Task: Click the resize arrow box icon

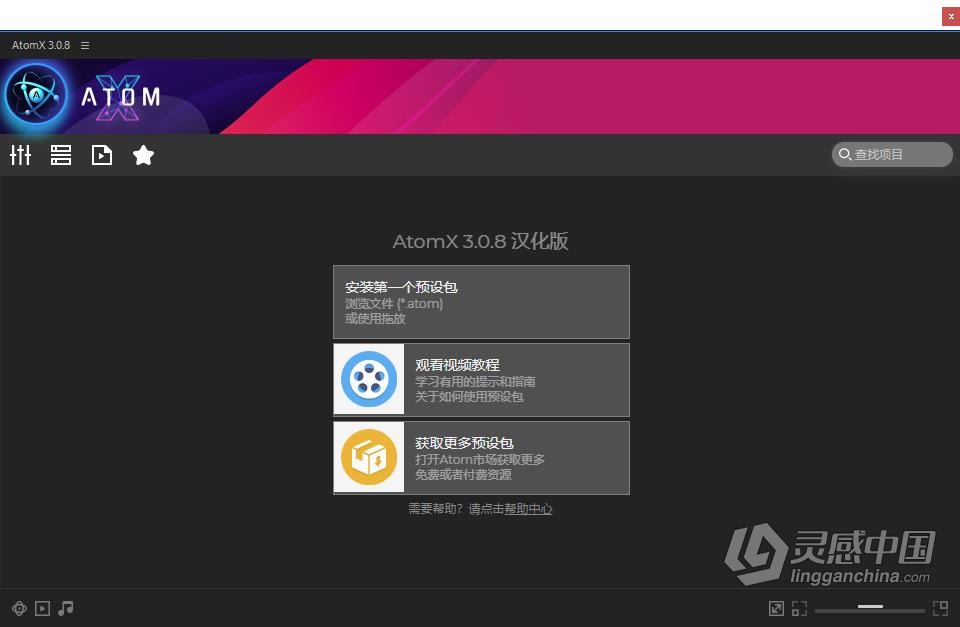Action: [x=776, y=608]
